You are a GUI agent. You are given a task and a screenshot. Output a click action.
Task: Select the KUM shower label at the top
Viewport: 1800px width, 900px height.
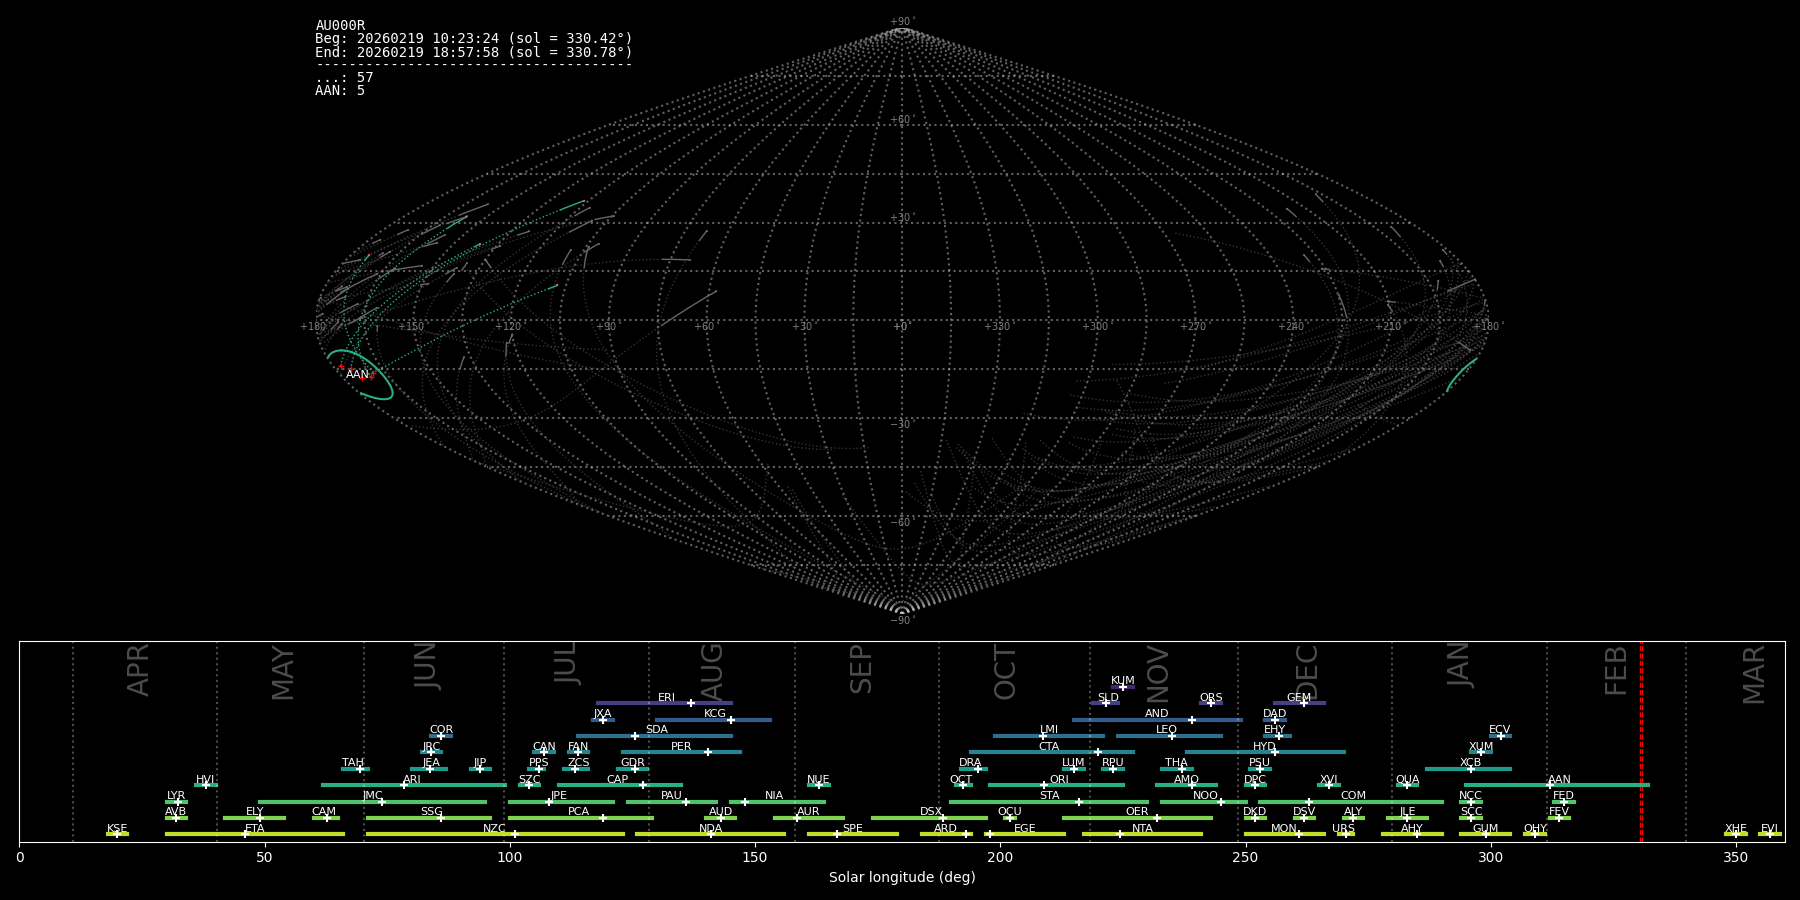point(1122,681)
